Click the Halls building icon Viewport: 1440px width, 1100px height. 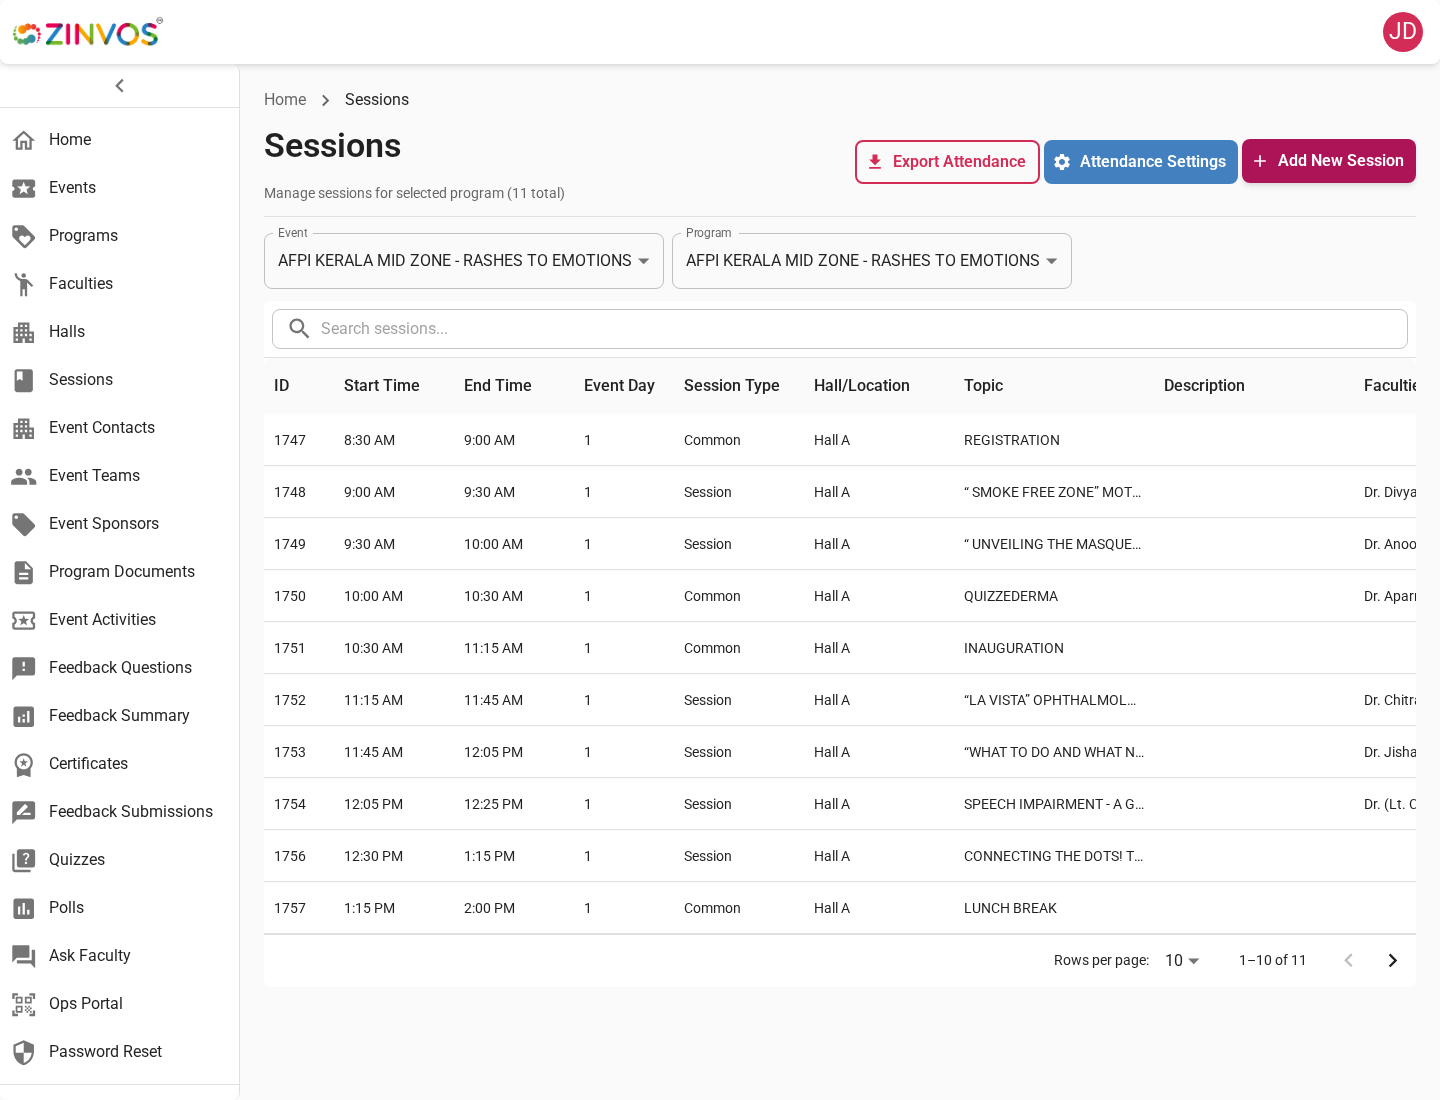tap(24, 332)
